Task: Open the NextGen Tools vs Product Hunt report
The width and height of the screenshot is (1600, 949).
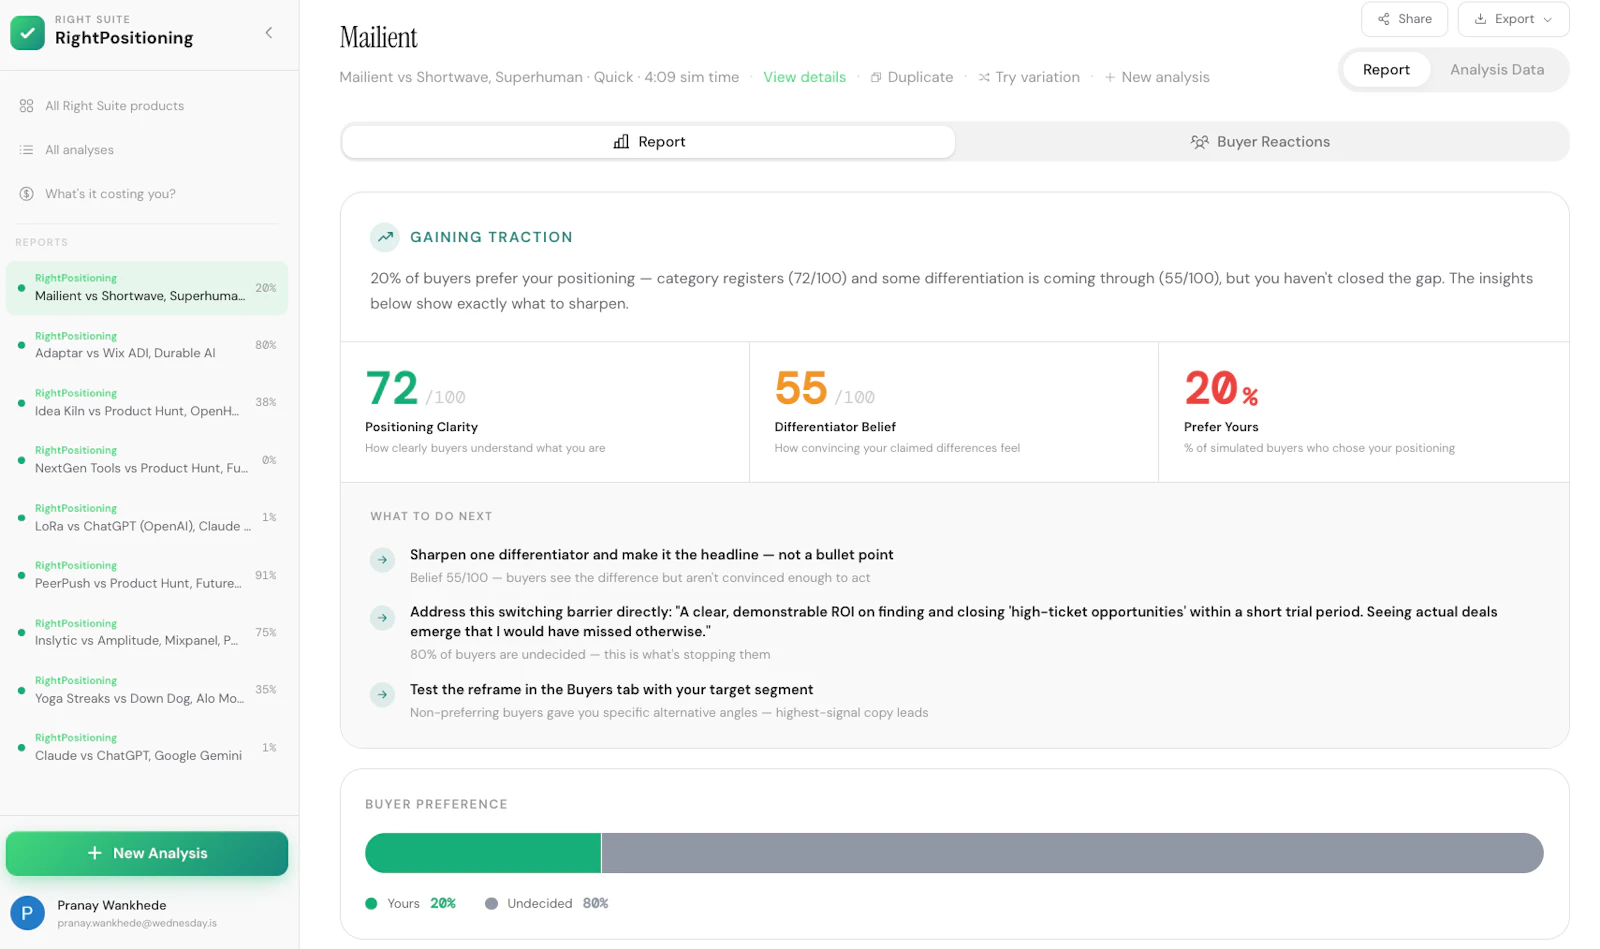Action: [147, 460]
